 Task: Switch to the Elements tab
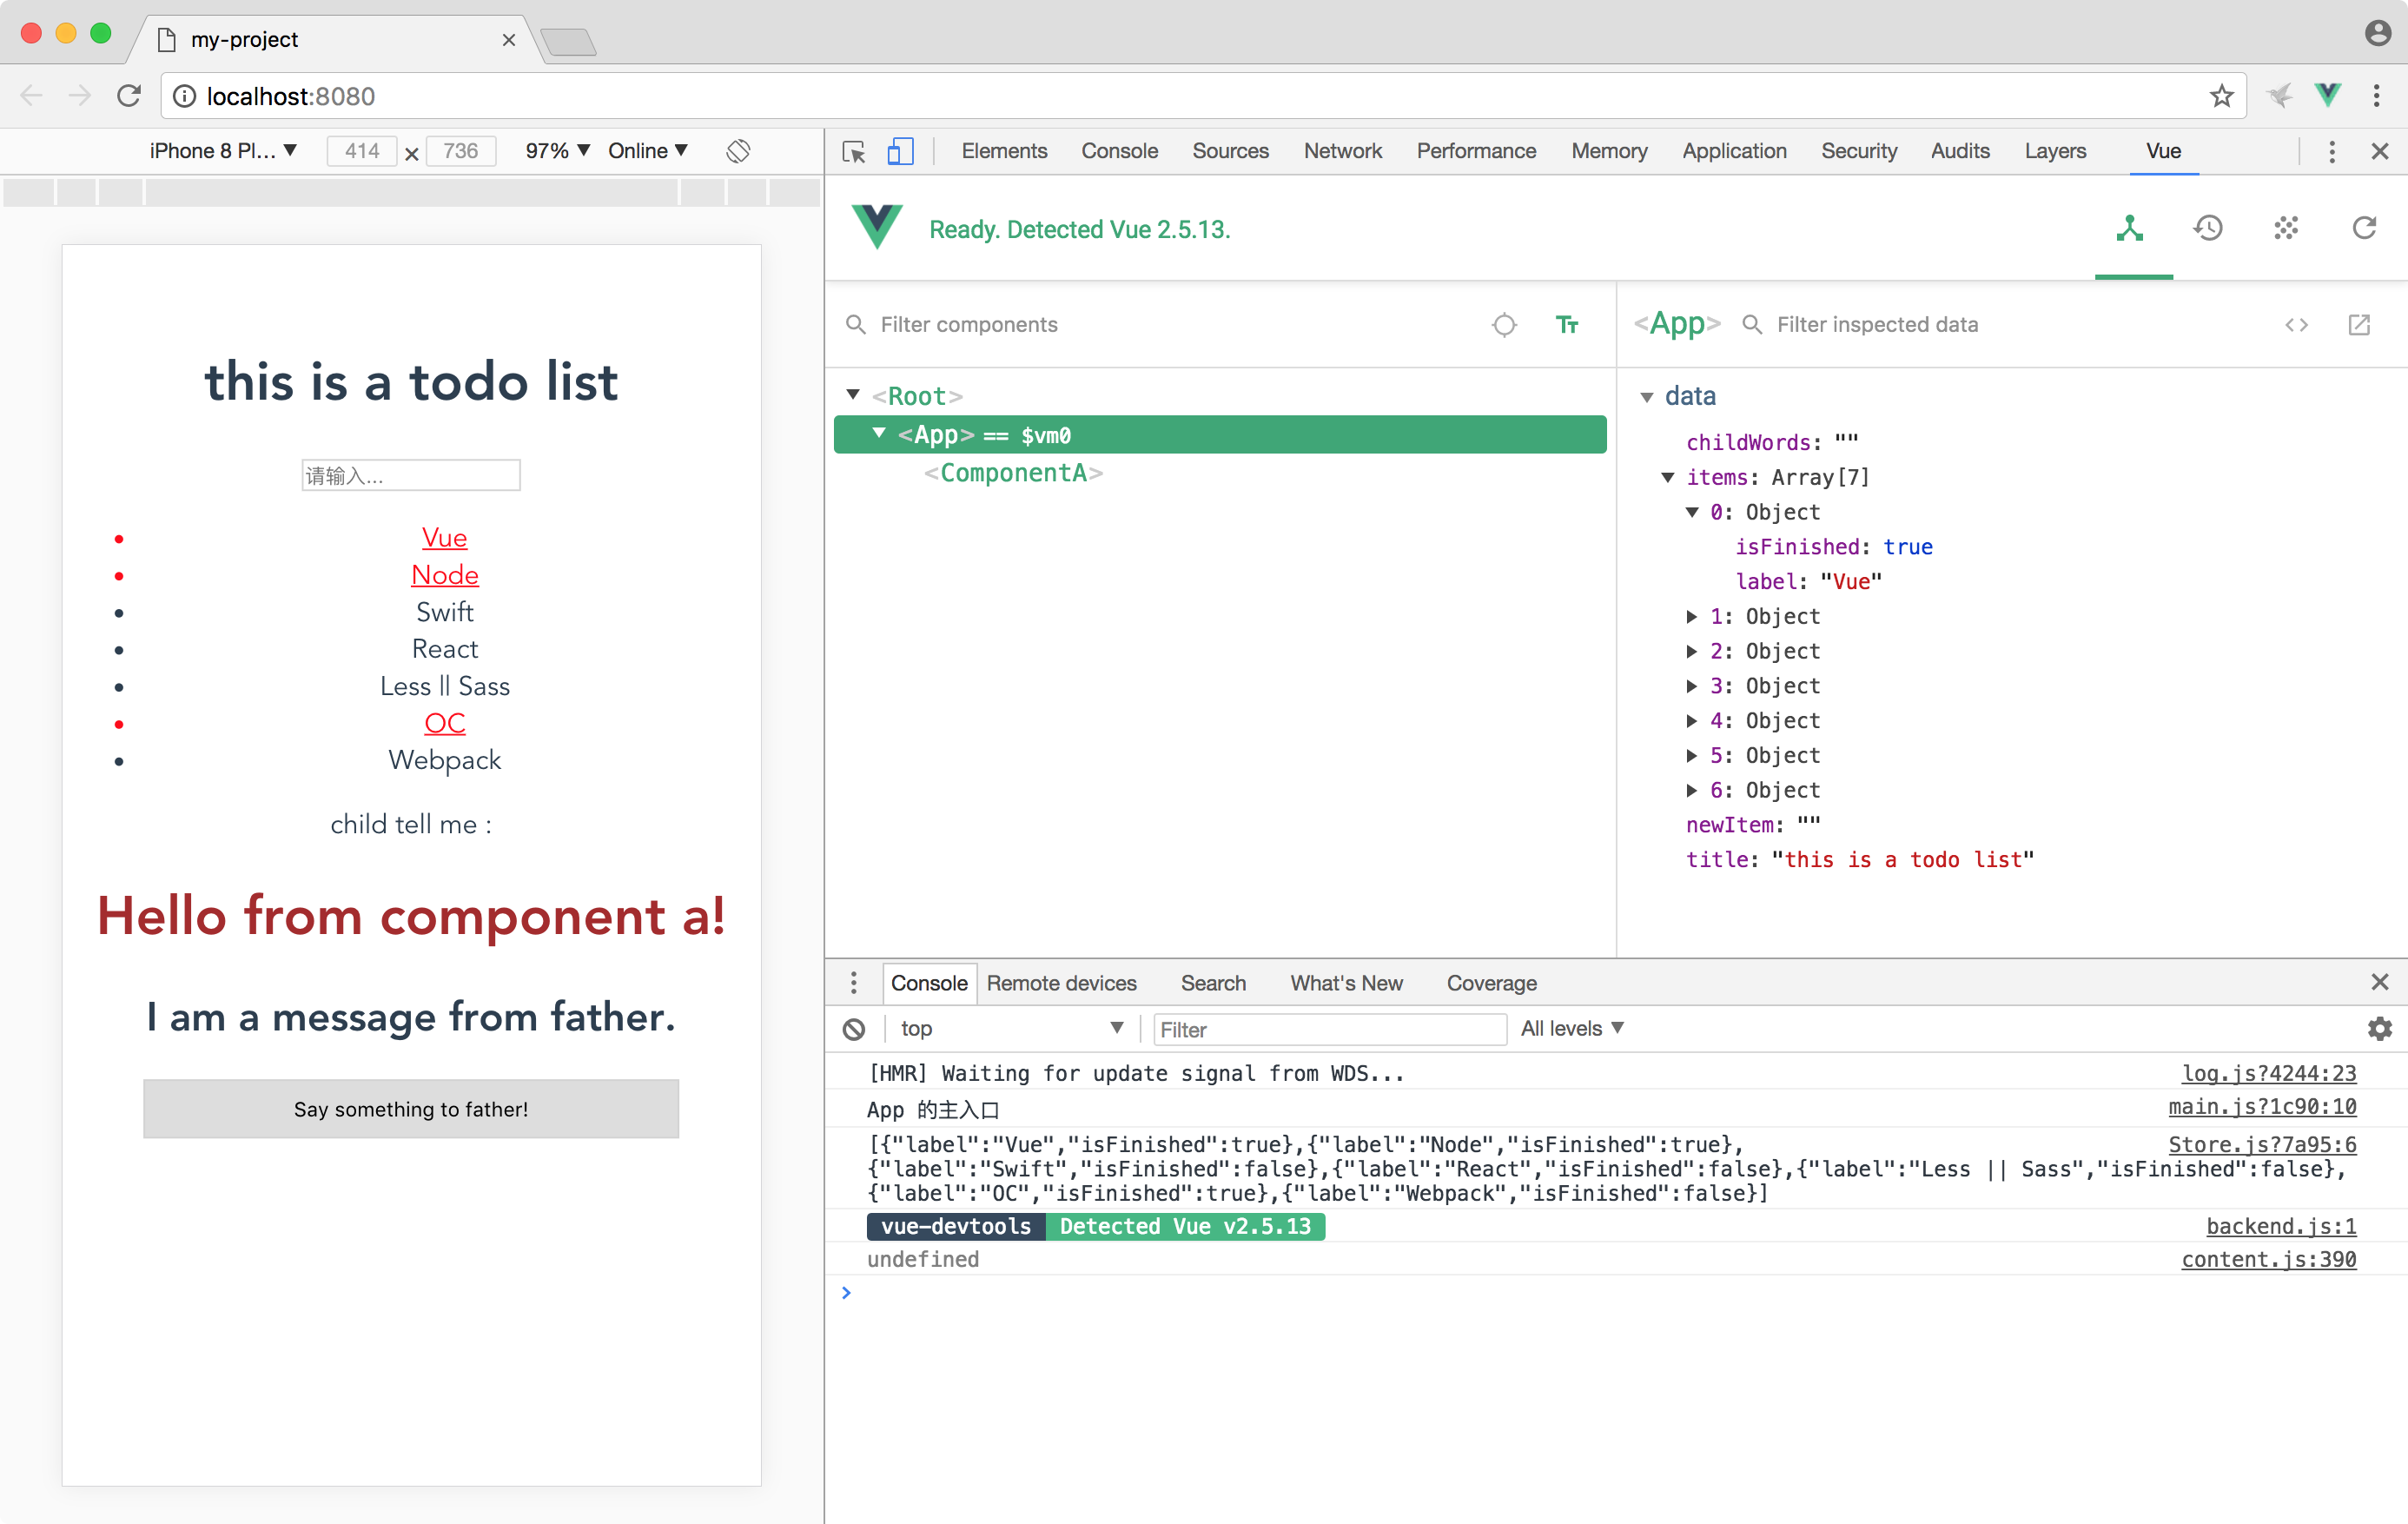tap(1004, 151)
